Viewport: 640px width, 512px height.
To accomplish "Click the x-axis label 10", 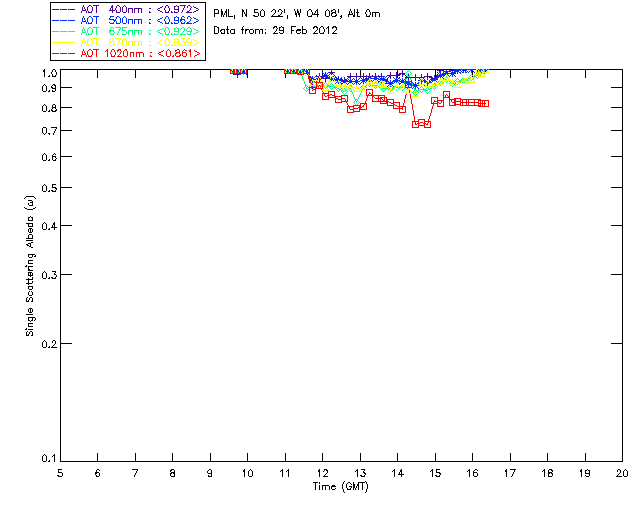I will 247,473.
